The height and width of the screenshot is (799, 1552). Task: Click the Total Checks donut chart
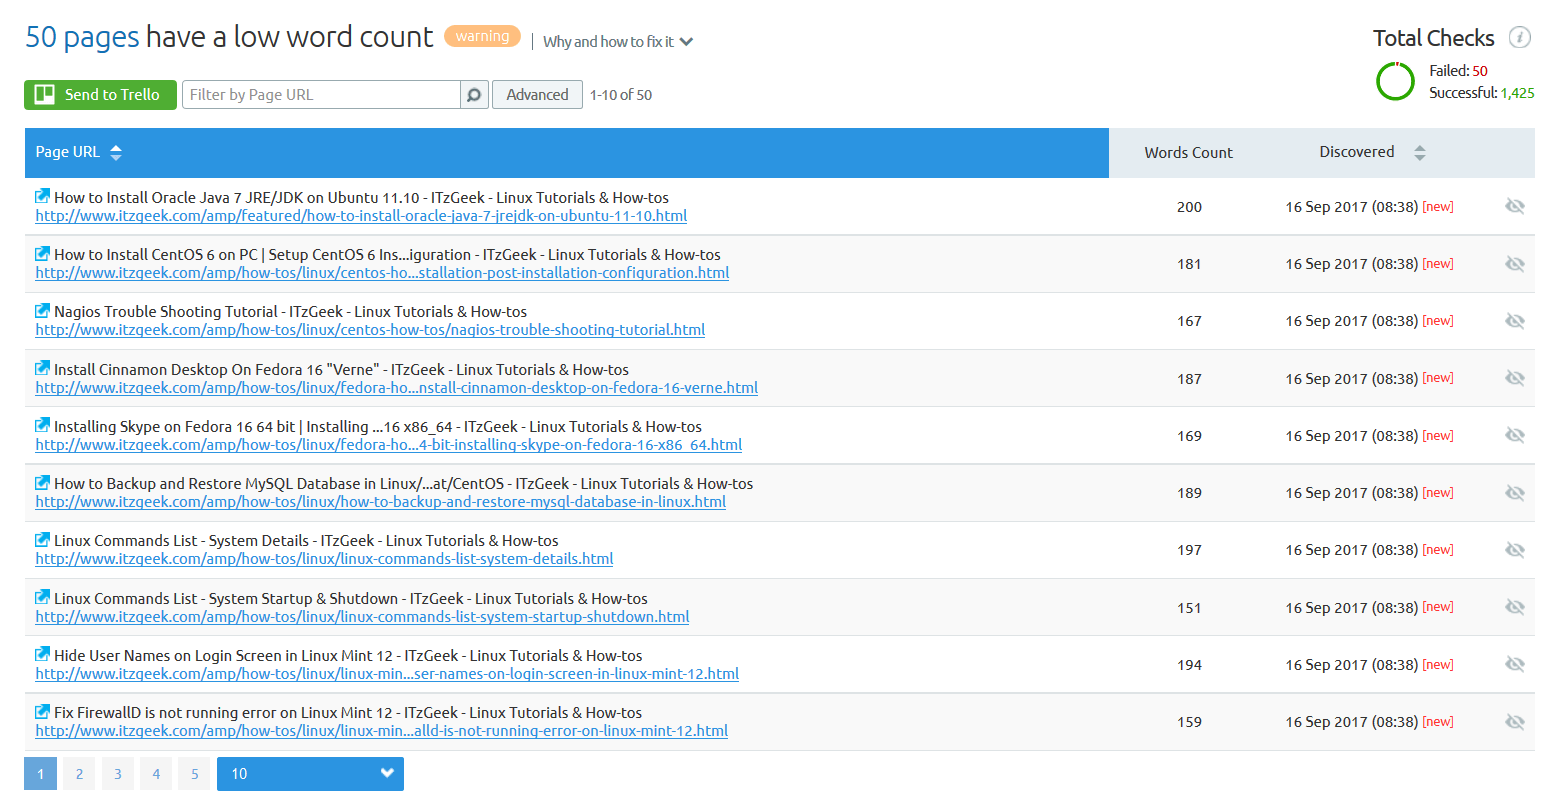click(1395, 82)
